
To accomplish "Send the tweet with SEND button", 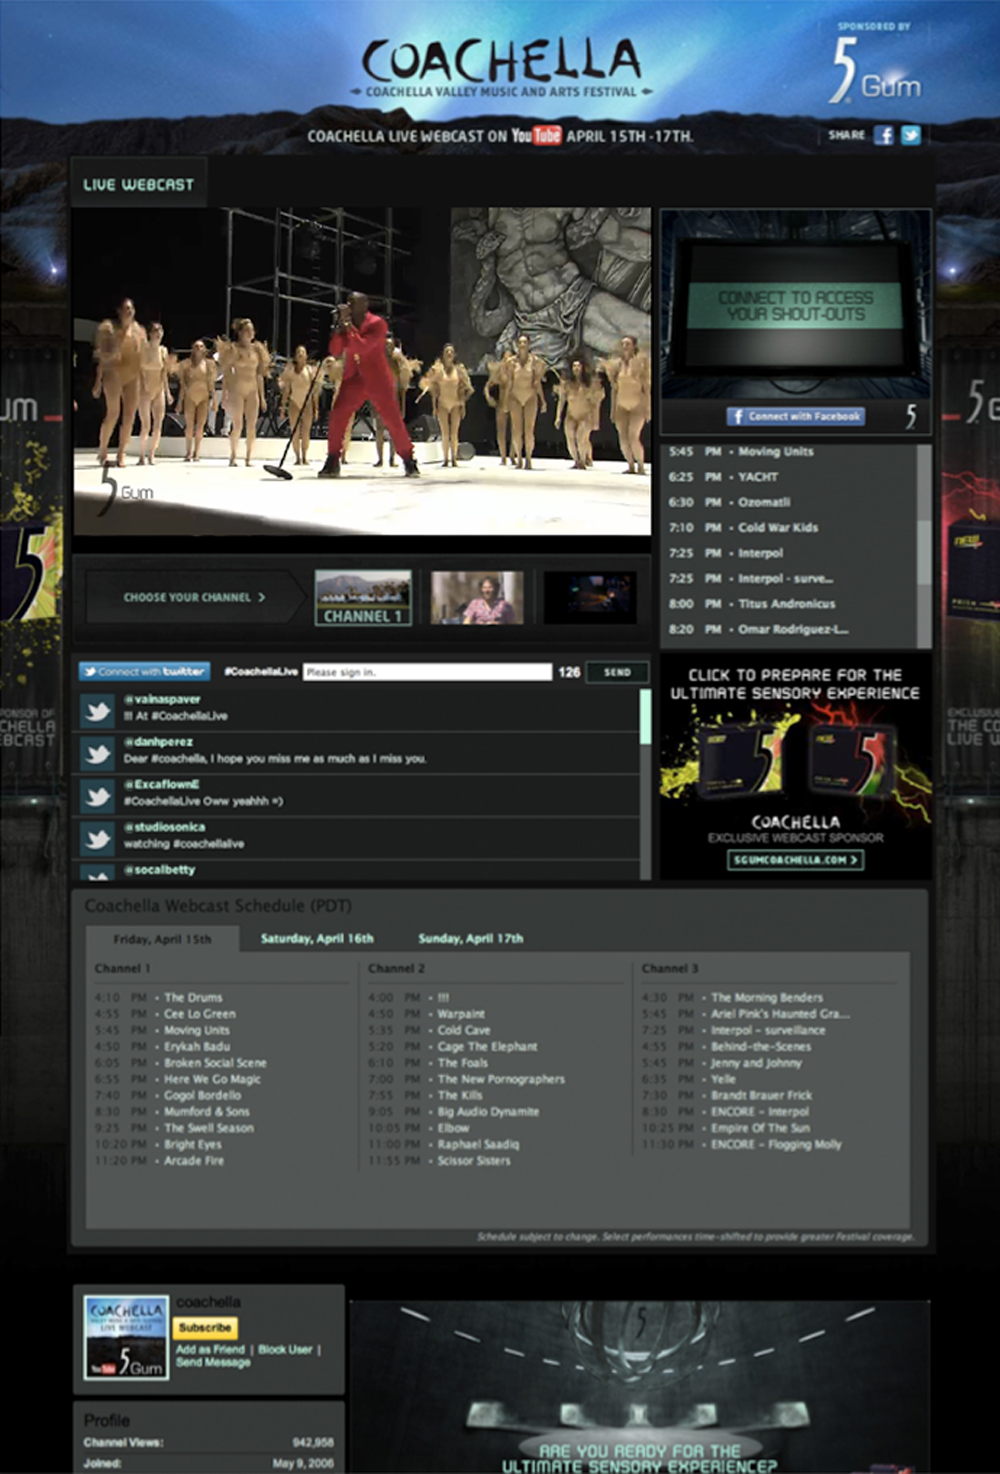I will pyautogui.click(x=617, y=672).
